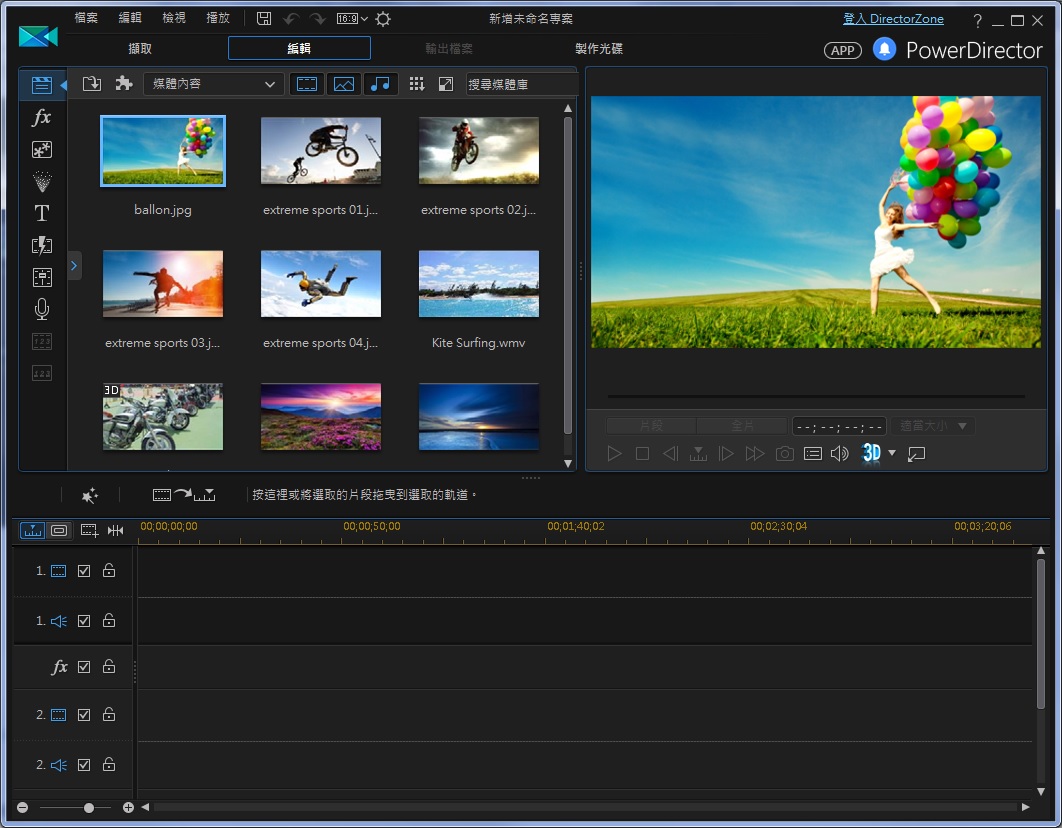Screen dimensions: 1062x828
Task: Click the Audio Mixing room icon
Action: [42, 277]
